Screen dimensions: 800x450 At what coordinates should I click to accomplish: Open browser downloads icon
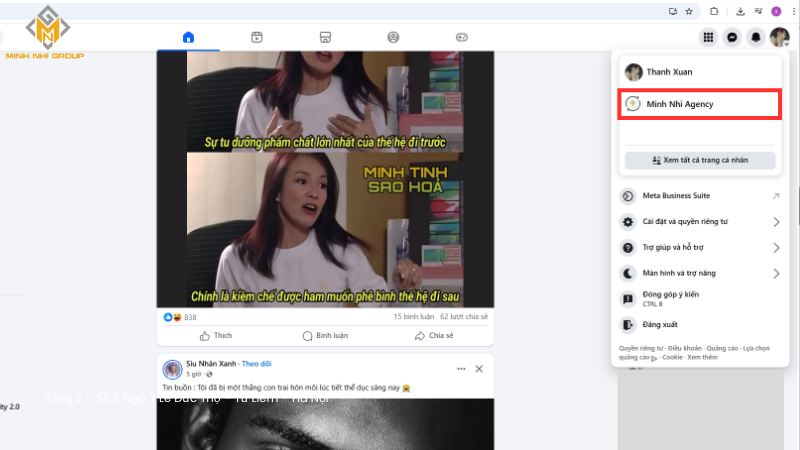coord(740,11)
